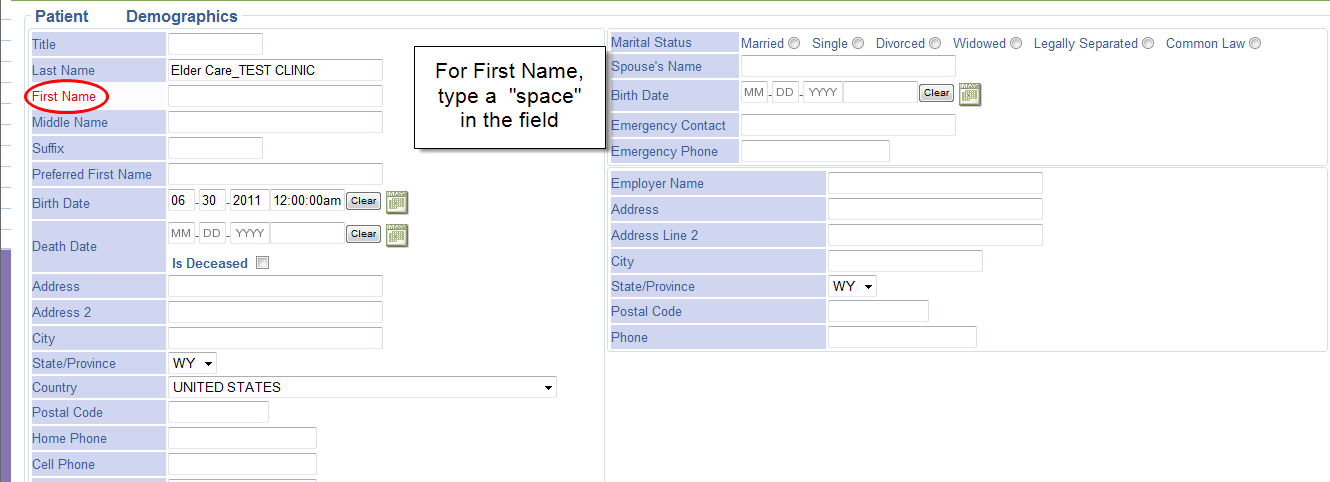1330x482 pixels.
Task: Select the Single marital status option
Action: point(858,43)
